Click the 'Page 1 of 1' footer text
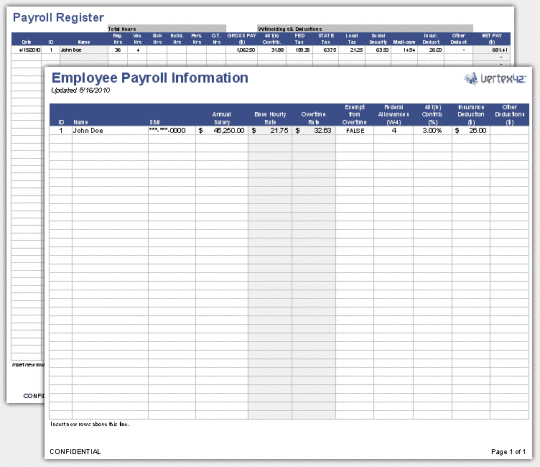 (x=508, y=452)
